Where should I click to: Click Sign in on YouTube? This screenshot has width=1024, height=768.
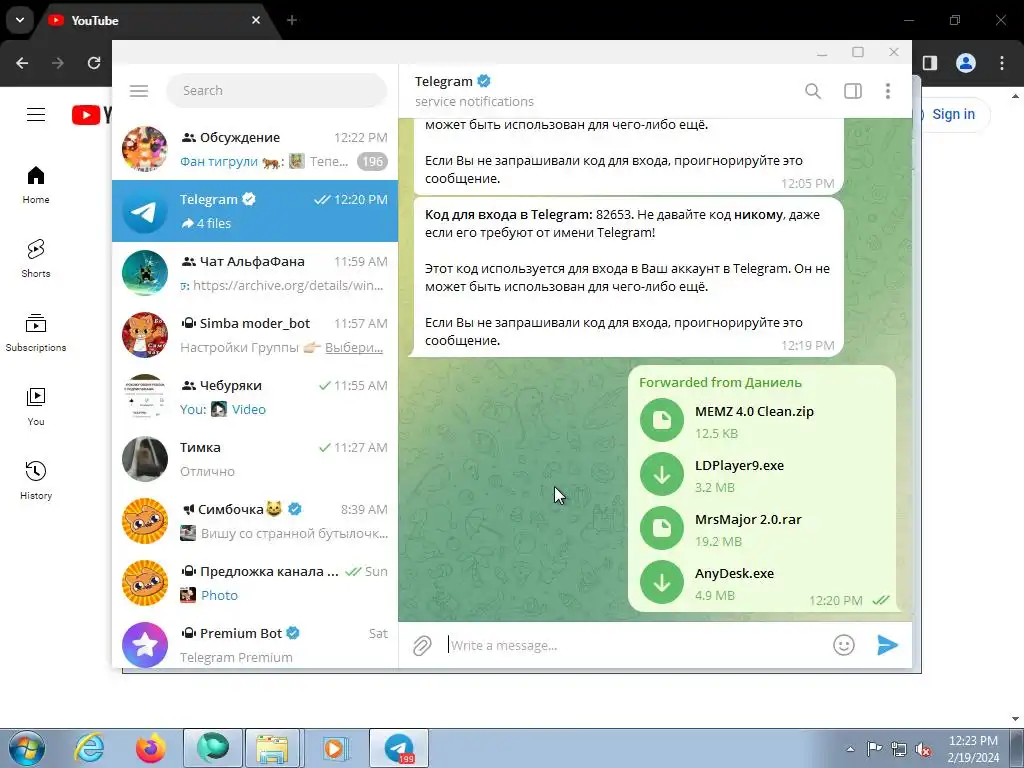tap(953, 114)
